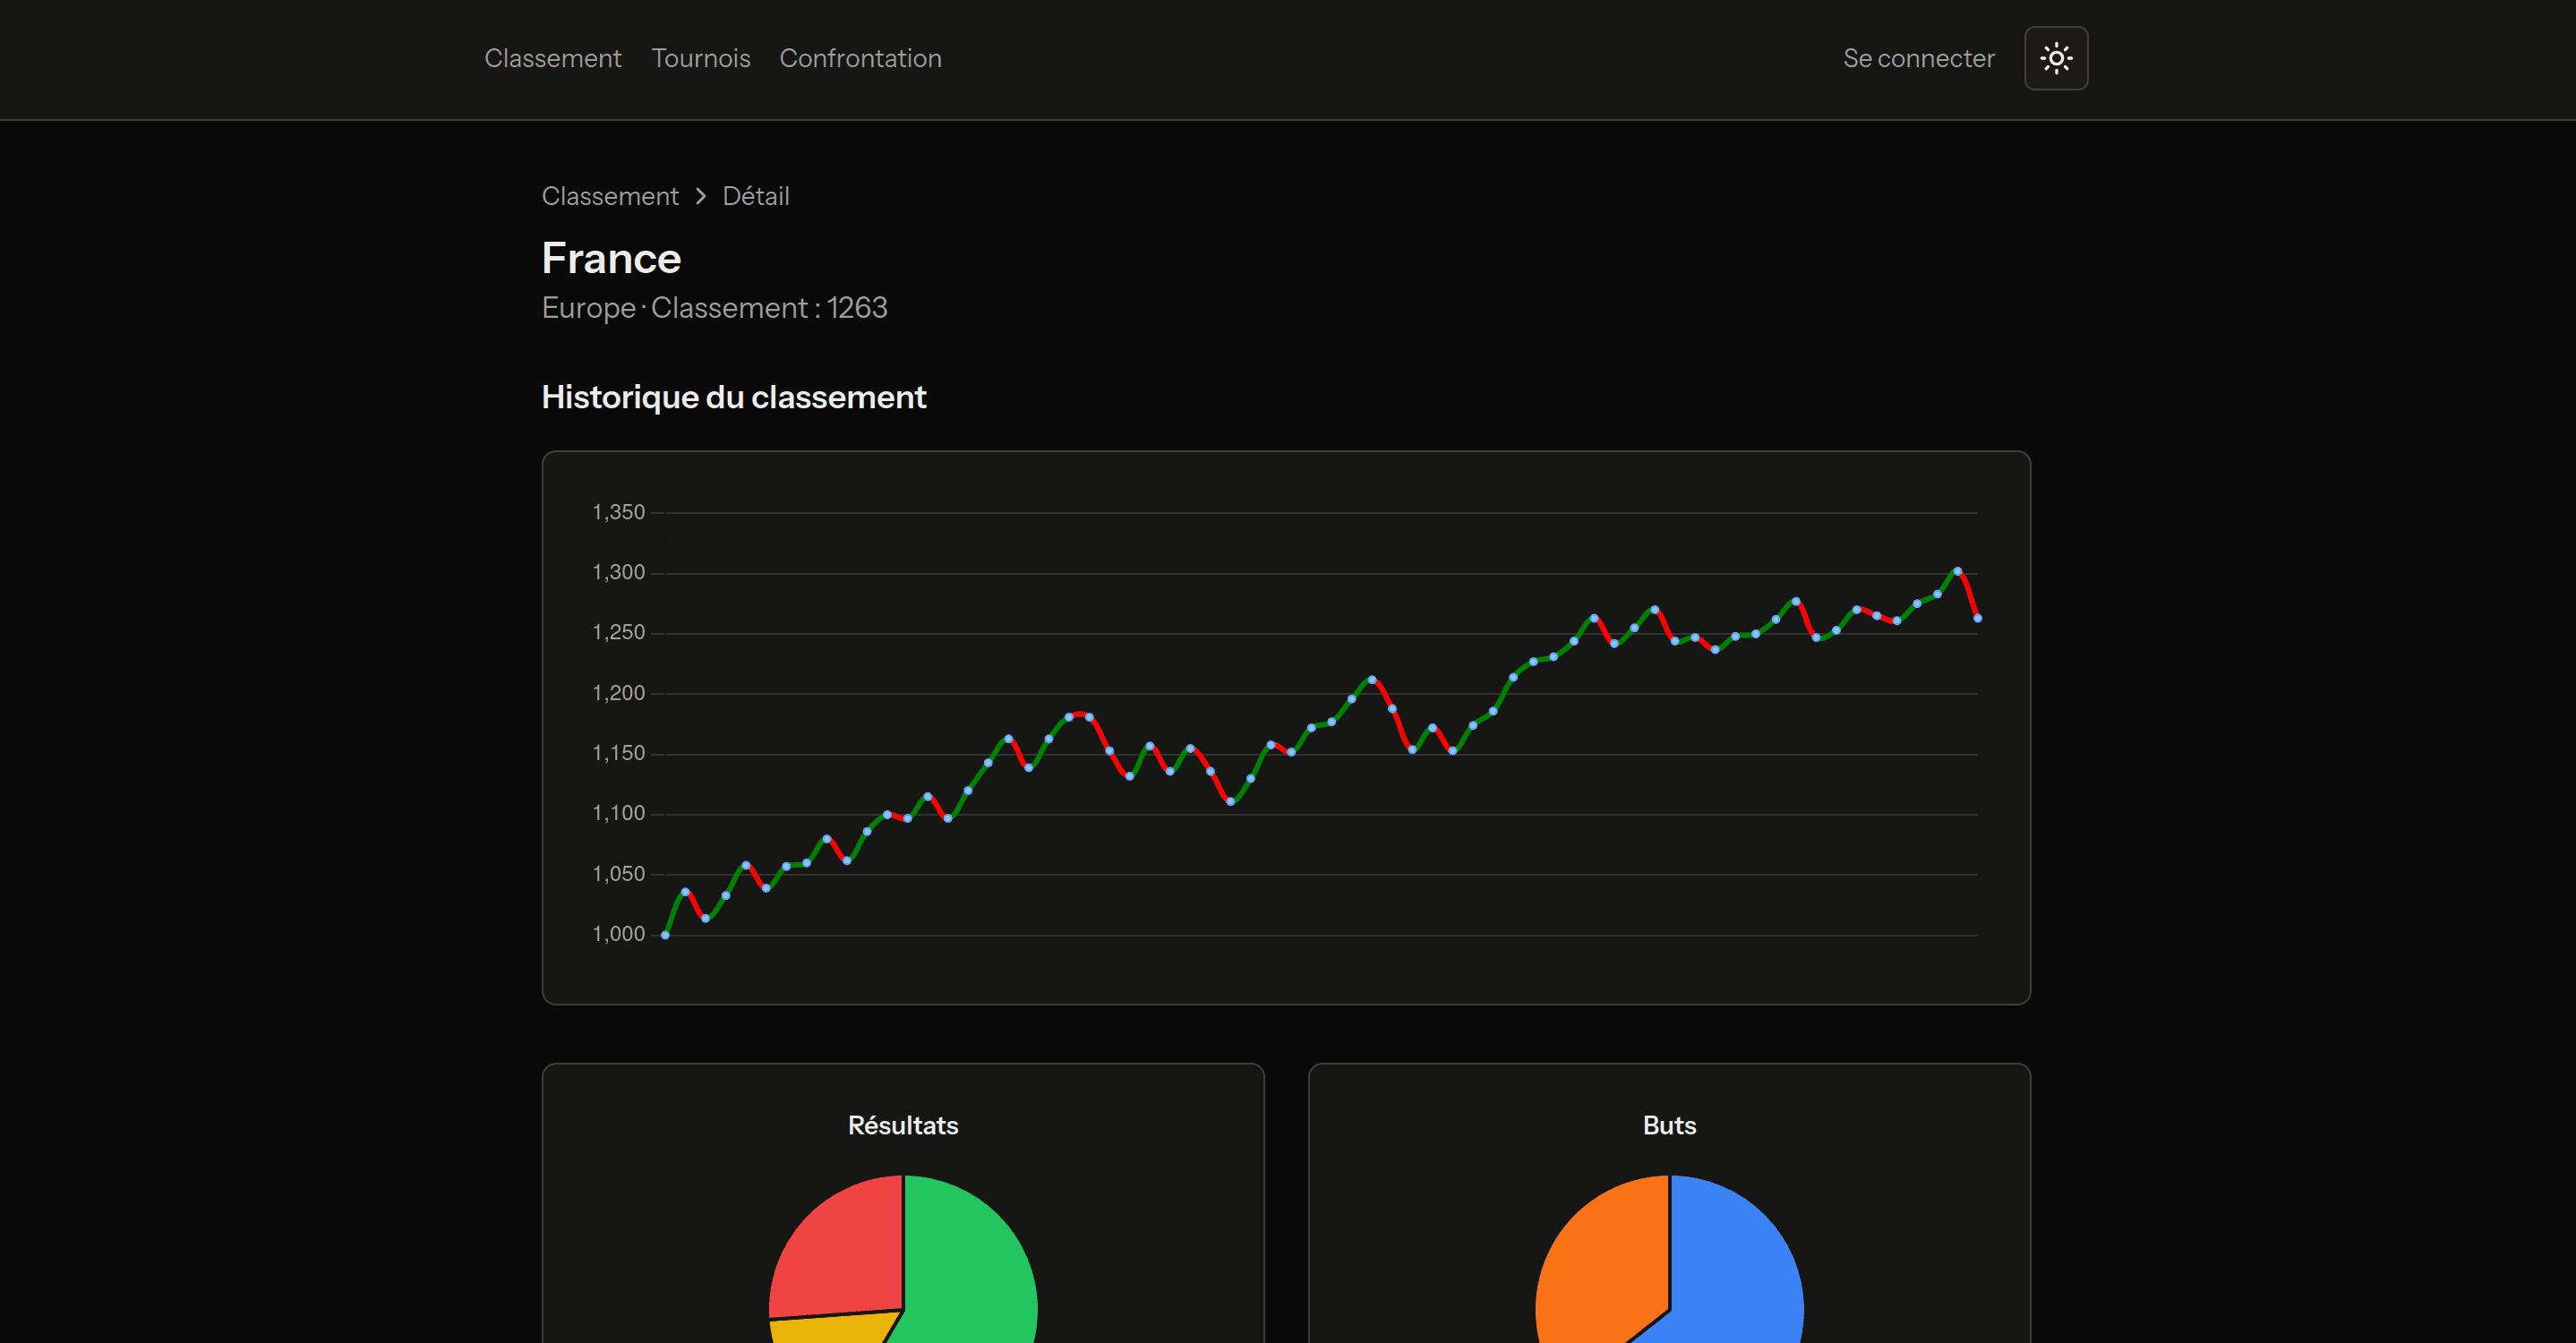Return to Classement via breadcrumb
2576x1343 pixels.
coord(610,196)
